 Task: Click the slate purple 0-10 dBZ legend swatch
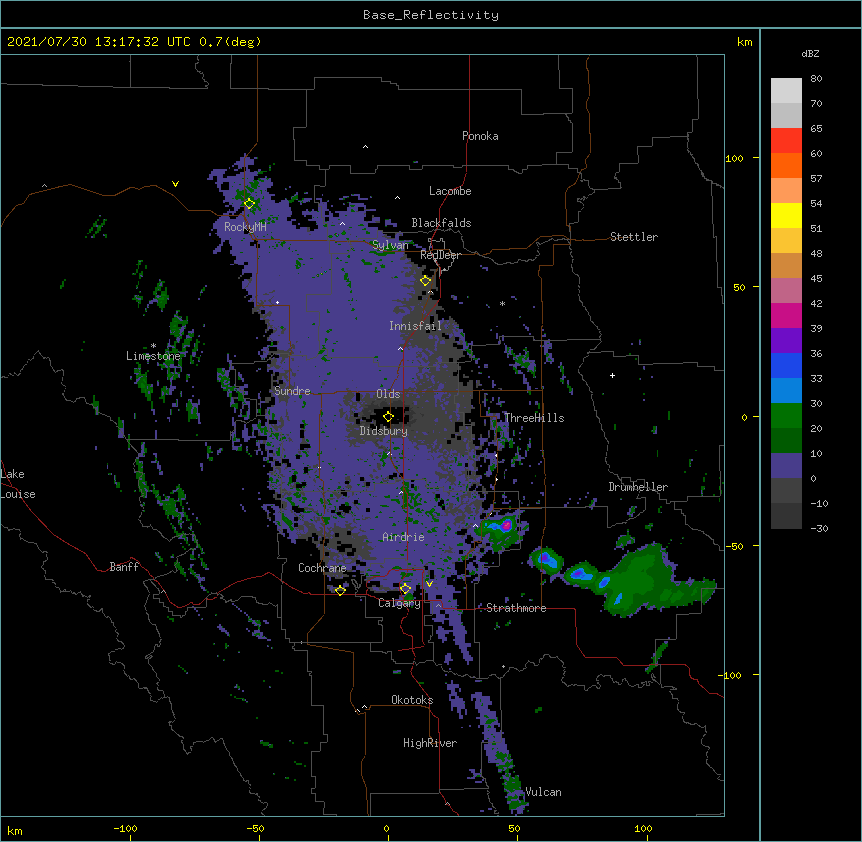click(x=786, y=466)
